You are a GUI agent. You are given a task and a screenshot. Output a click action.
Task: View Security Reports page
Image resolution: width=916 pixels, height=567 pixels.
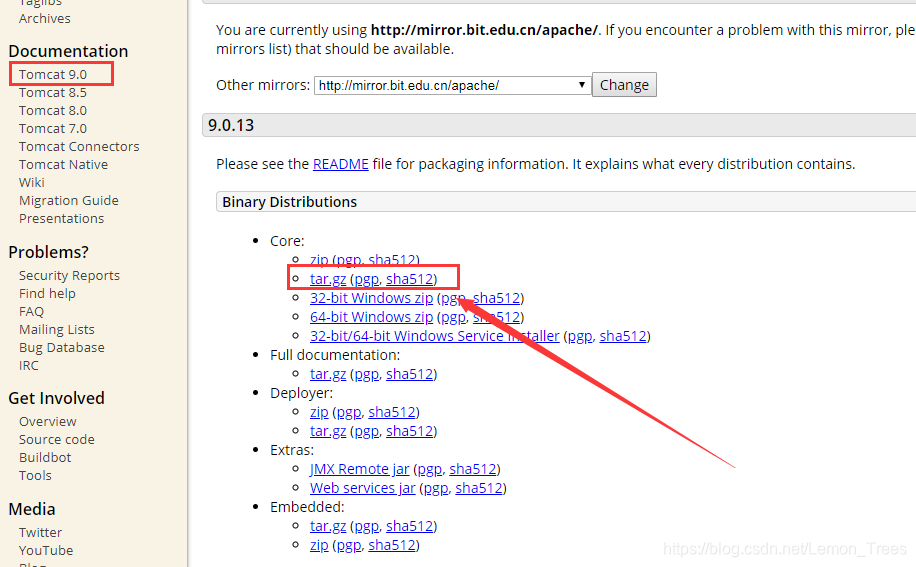pos(69,276)
